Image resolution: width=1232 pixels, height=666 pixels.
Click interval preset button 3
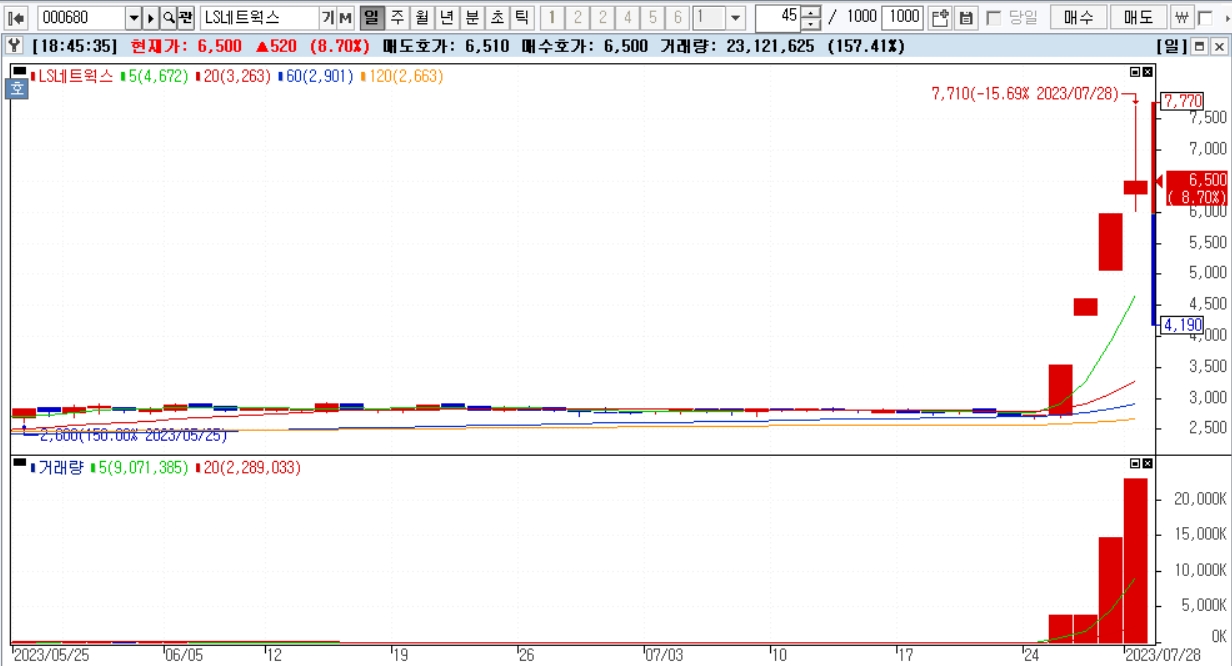pyautogui.click(x=602, y=17)
